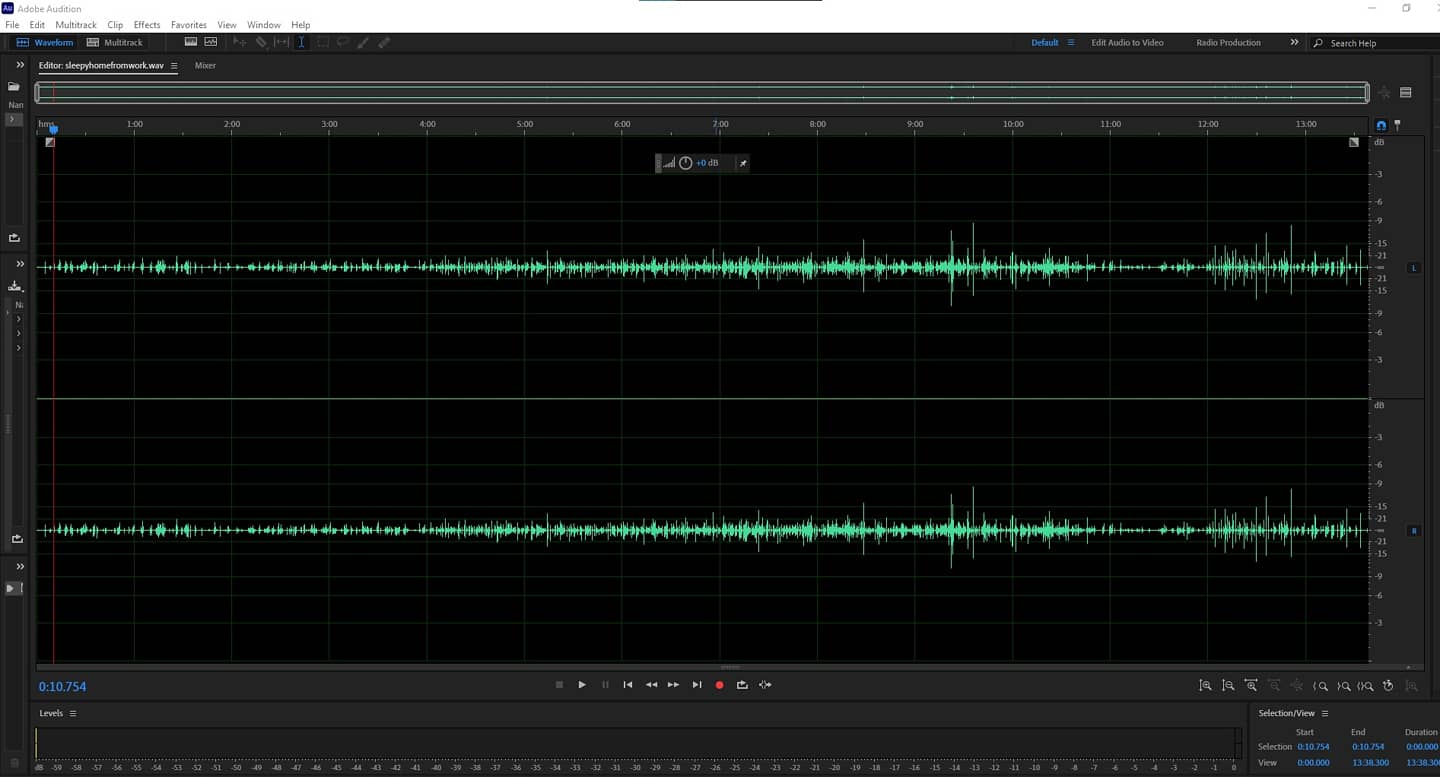Select the Slip tool

[x=282, y=42]
